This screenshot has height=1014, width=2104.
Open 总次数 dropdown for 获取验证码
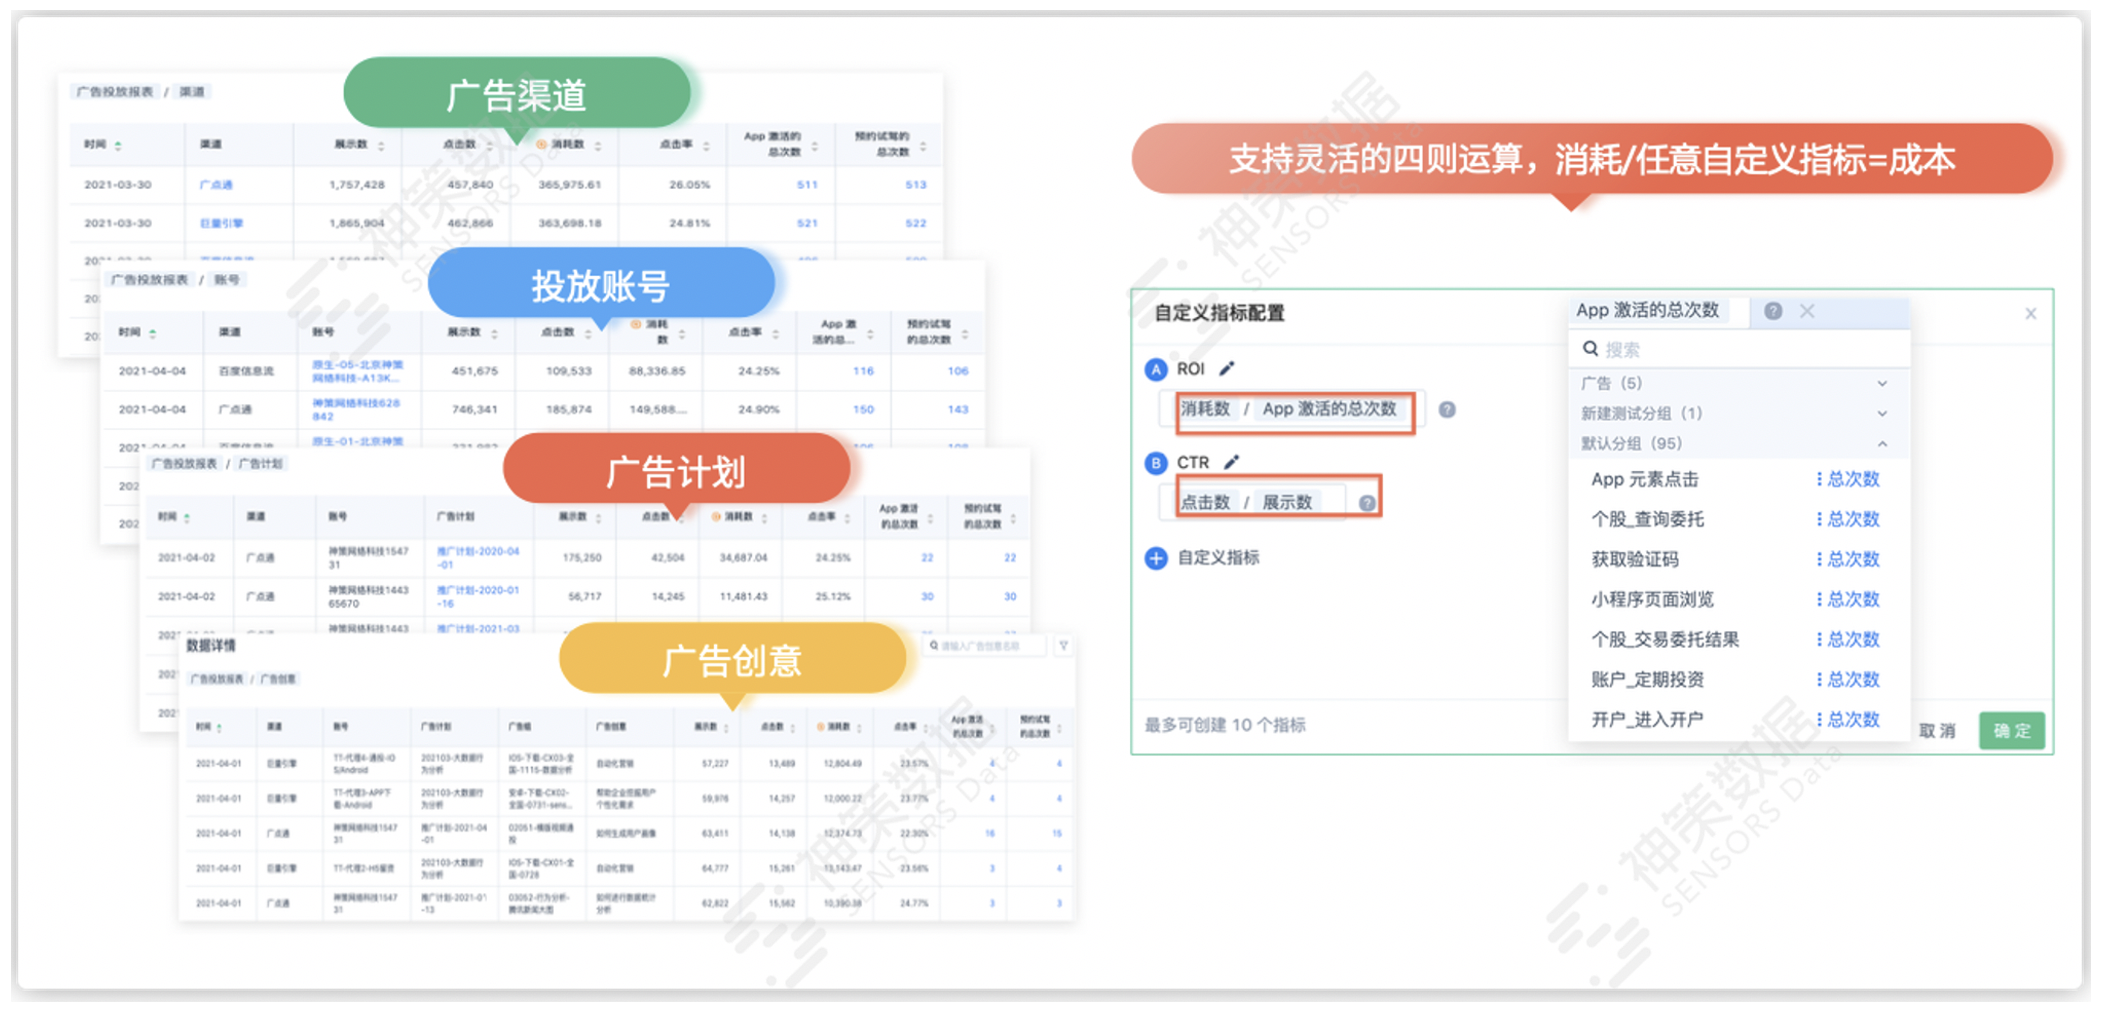(1848, 560)
